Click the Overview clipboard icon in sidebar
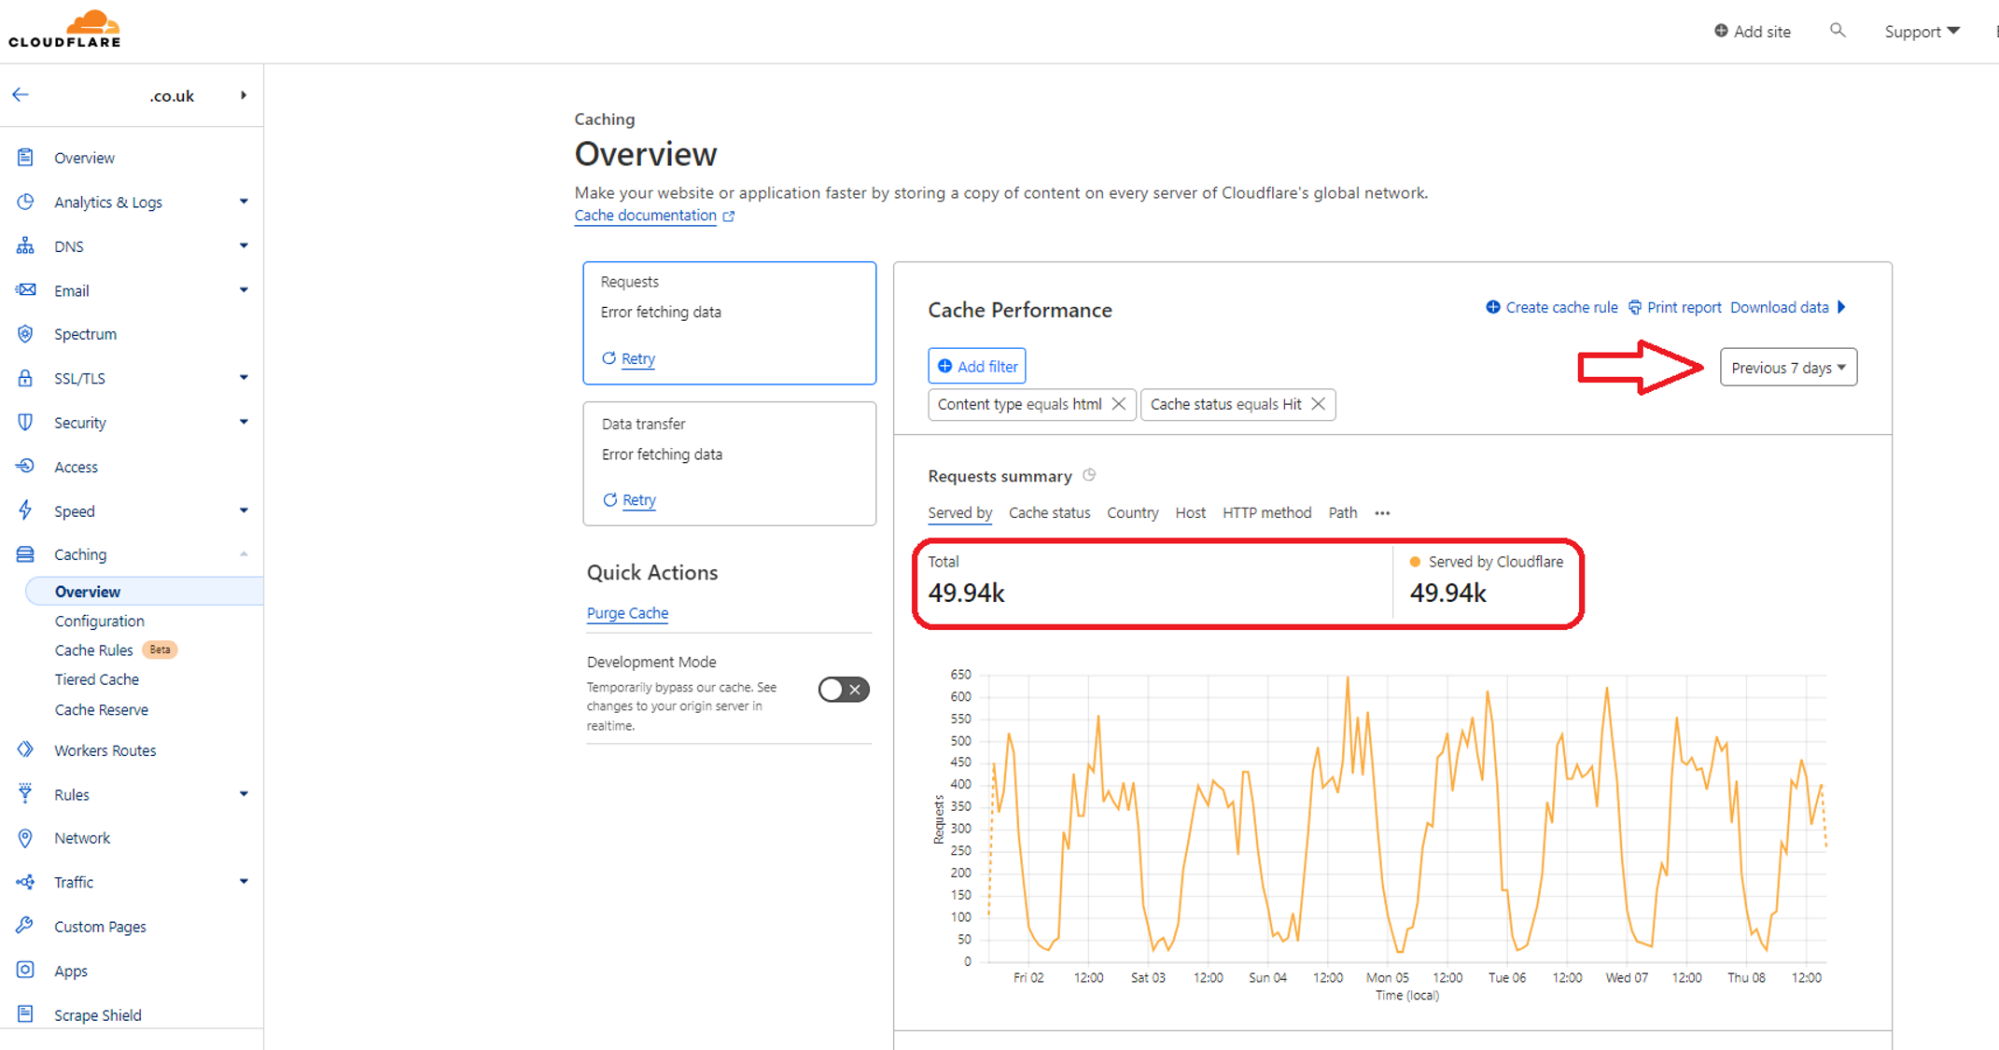This screenshot has height=1050, width=1999. (x=25, y=157)
